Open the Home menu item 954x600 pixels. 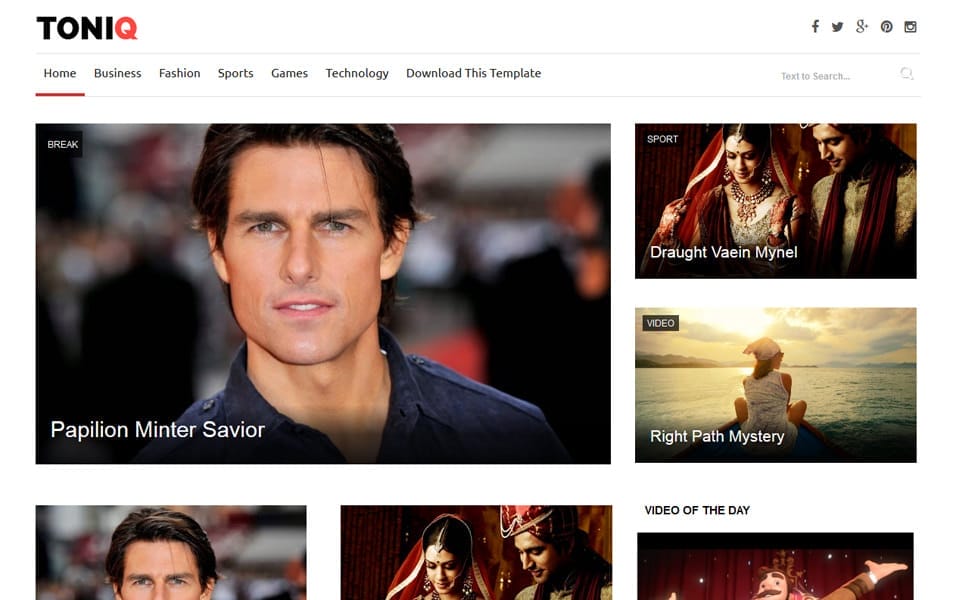(59, 73)
